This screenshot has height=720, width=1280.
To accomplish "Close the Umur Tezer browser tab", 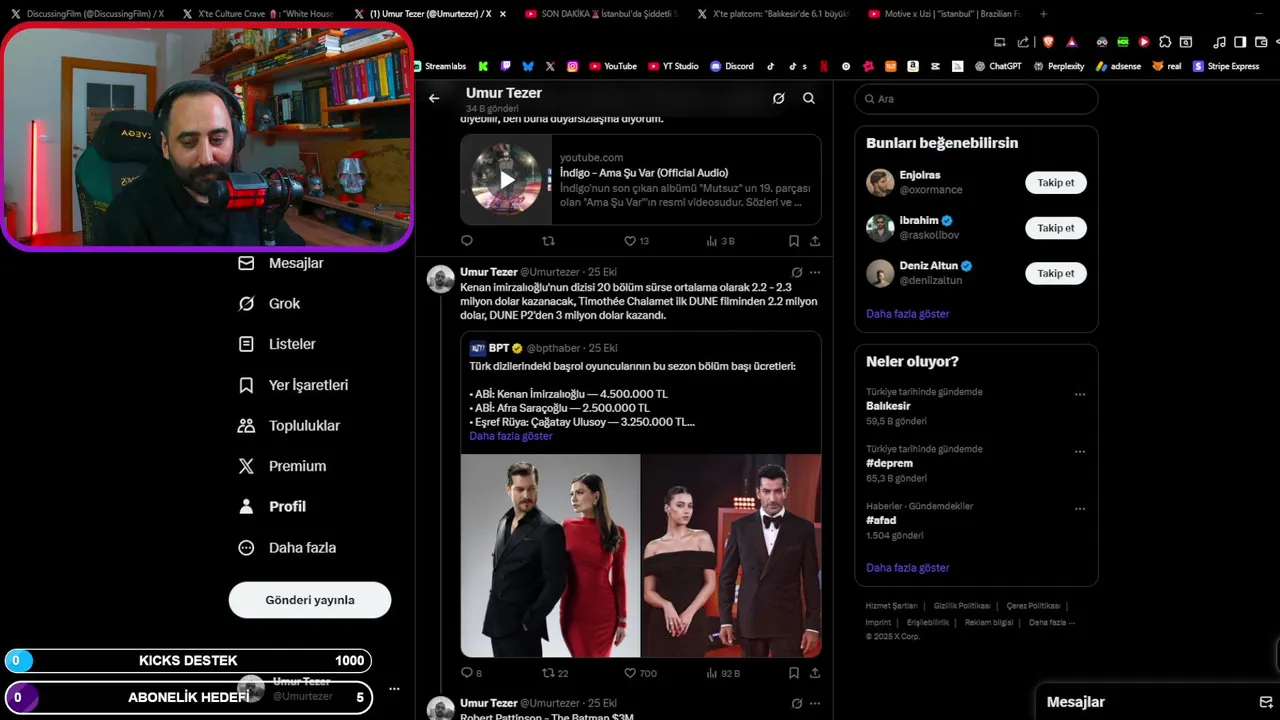I will (x=502, y=14).
